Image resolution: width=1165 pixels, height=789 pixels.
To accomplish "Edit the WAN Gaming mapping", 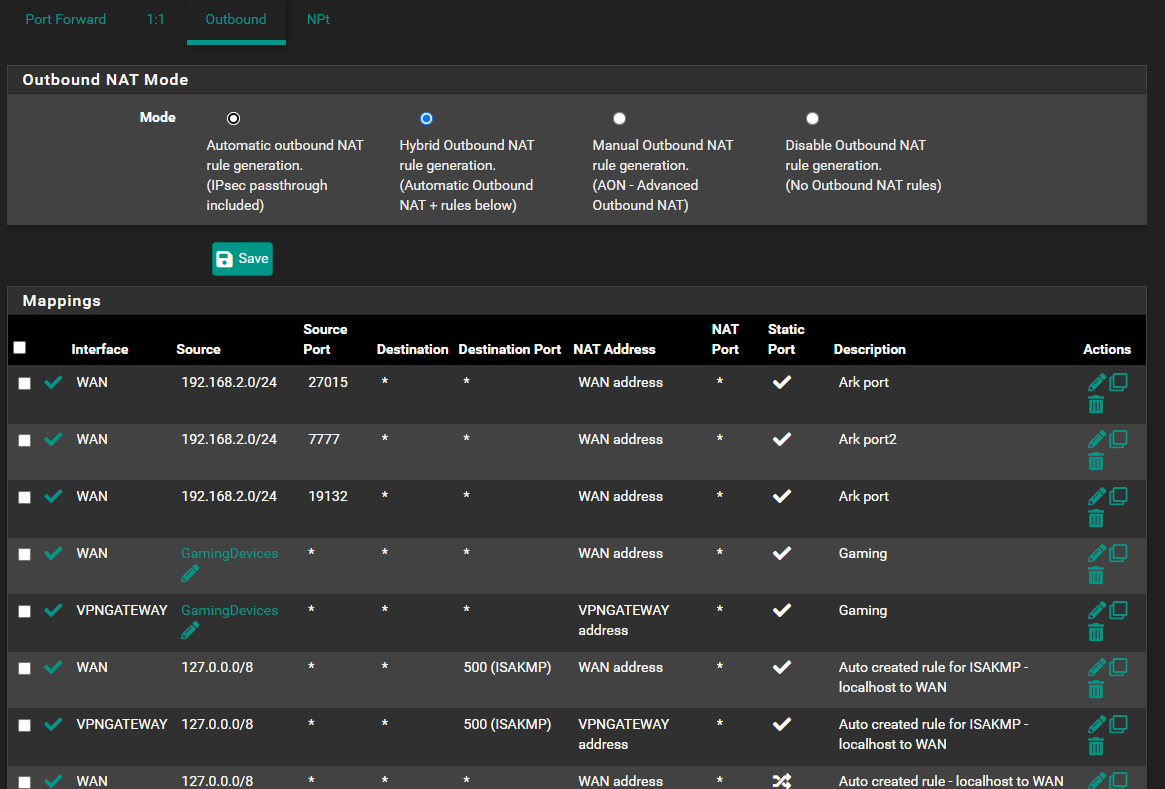I will (x=1097, y=553).
